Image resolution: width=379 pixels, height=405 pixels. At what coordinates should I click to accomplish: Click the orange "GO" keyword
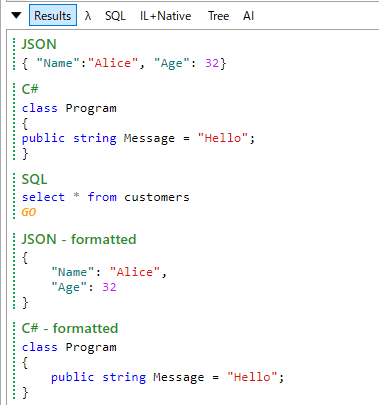tap(29, 212)
